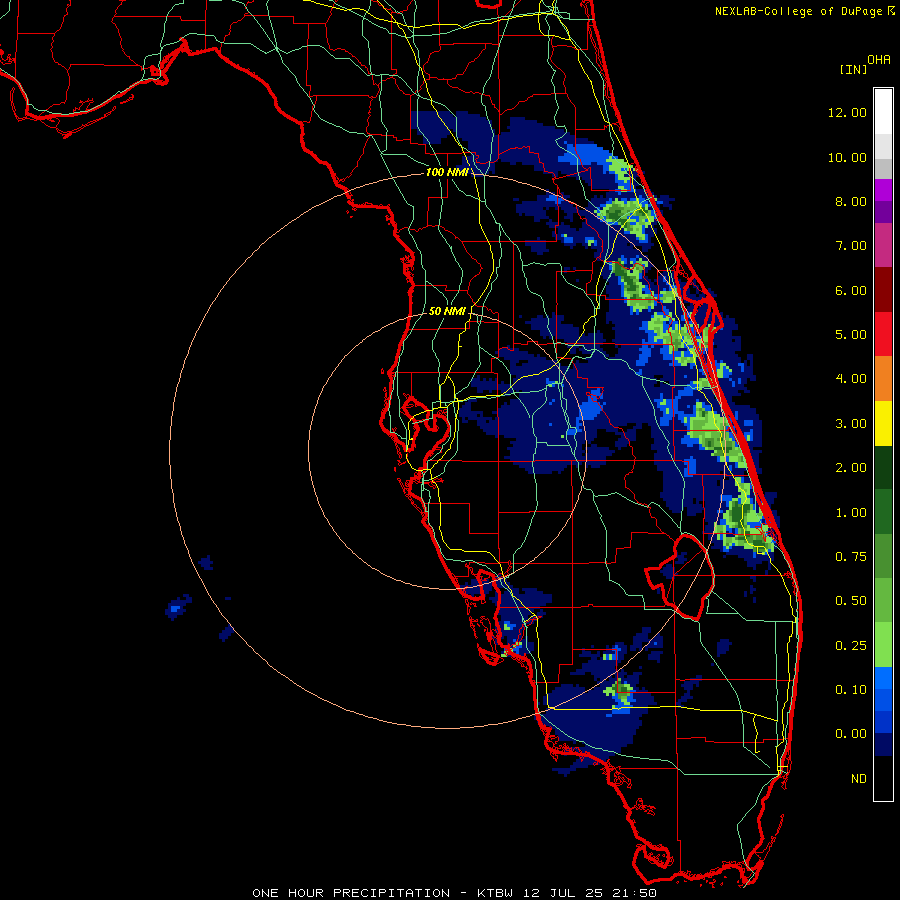Pick the dark navy 0.00 color bar segment

tap(883, 745)
